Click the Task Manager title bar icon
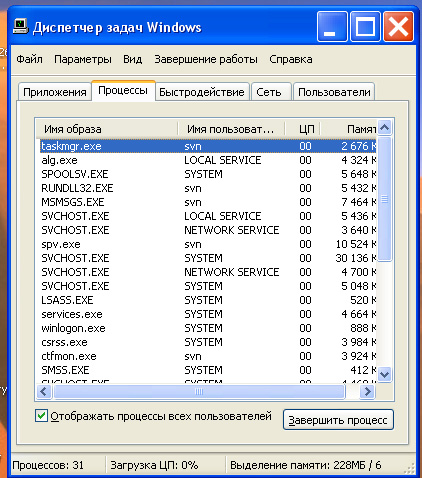Image resolution: width=422 pixels, height=478 pixels. click(21, 27)
